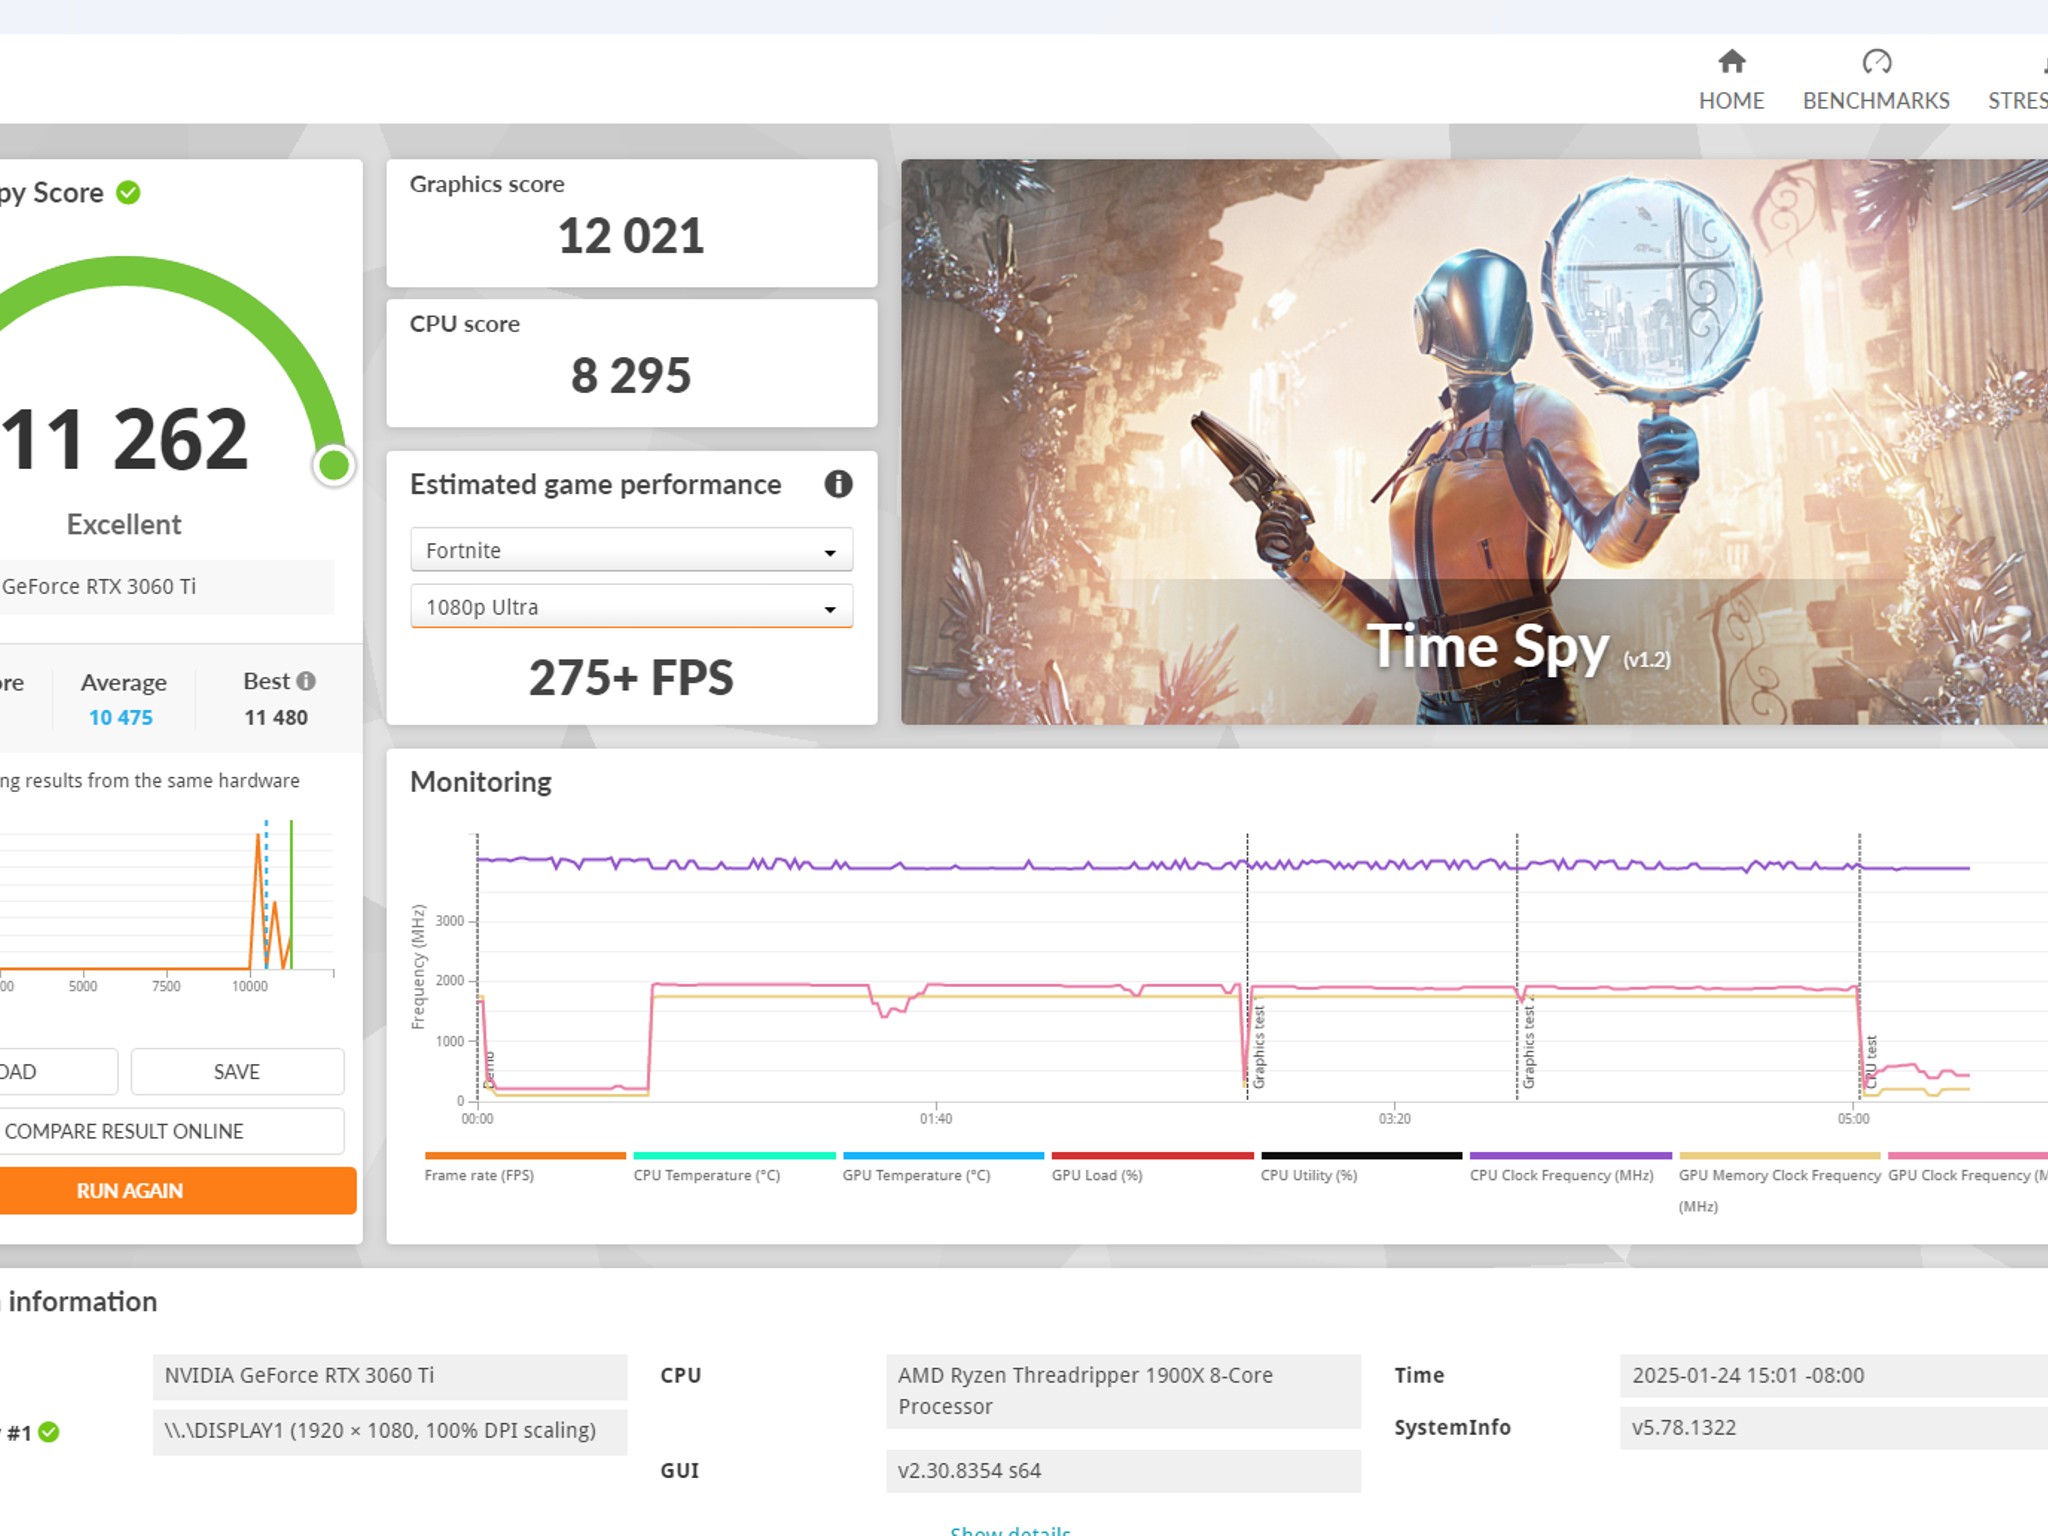Click the green check beside DISPLAY1

[x=47, y=1431]
